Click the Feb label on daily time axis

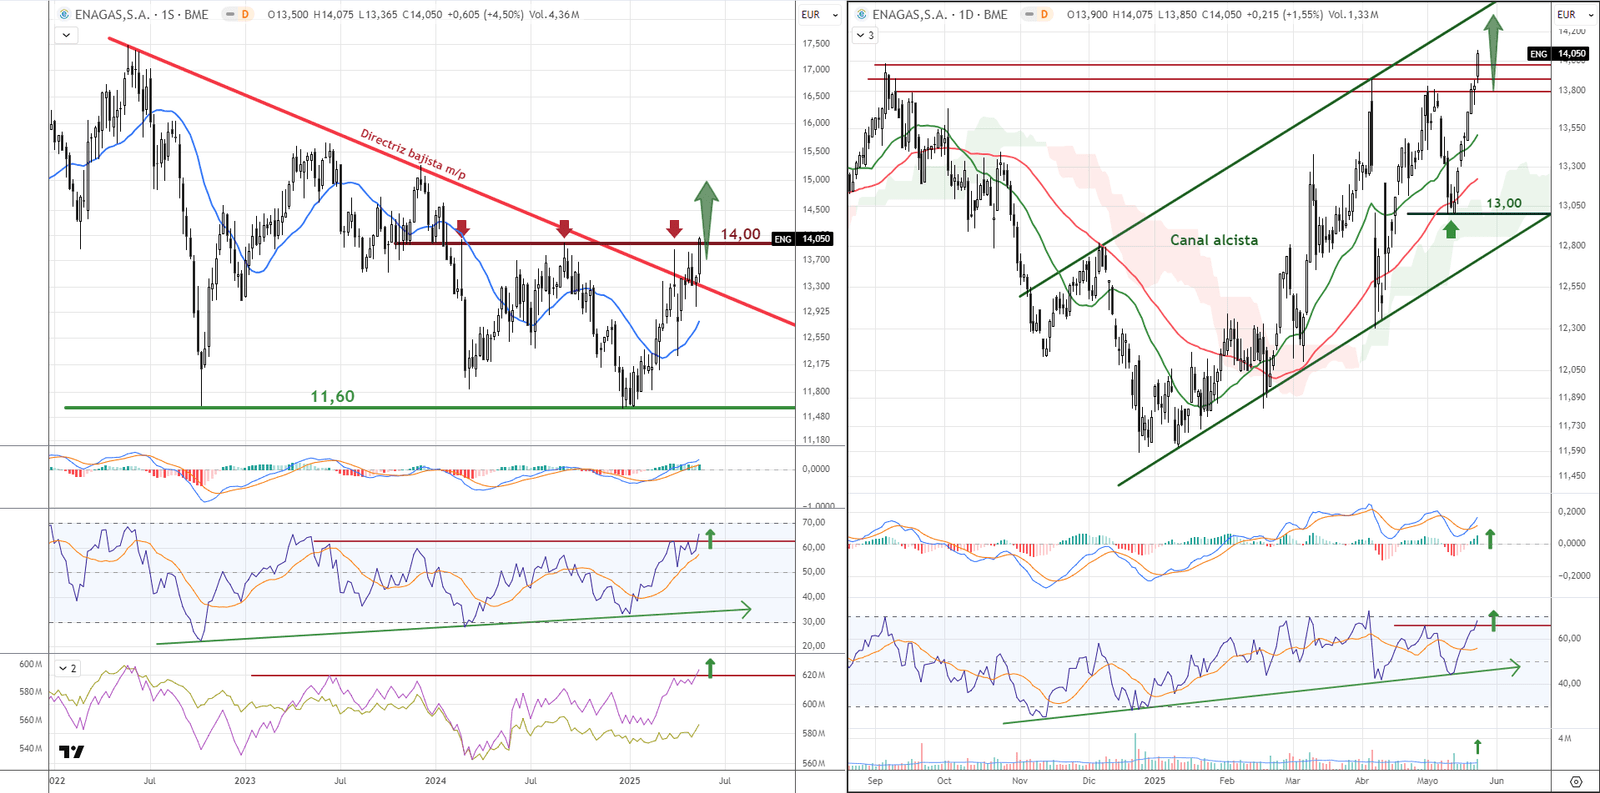1226,781
